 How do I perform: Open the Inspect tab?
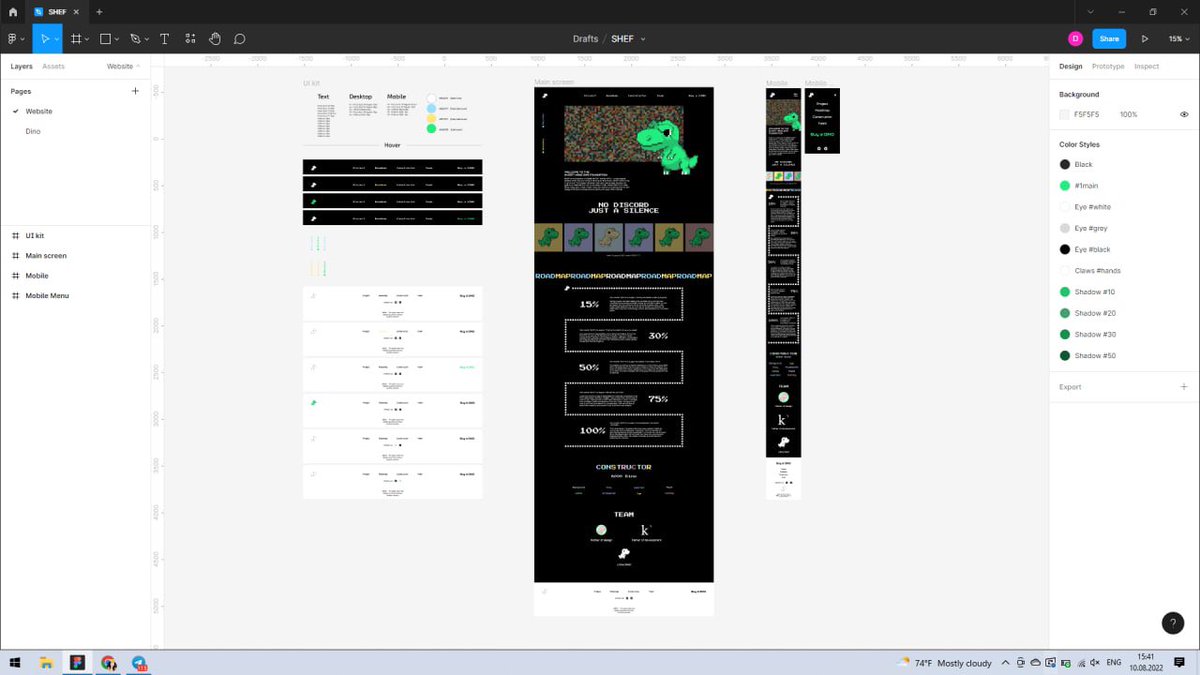click(x=1146, y=66)
